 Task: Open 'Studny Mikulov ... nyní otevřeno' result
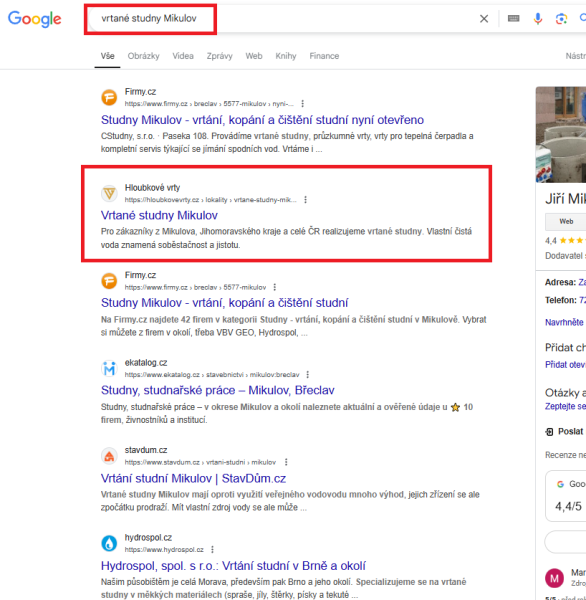(262, 120)
